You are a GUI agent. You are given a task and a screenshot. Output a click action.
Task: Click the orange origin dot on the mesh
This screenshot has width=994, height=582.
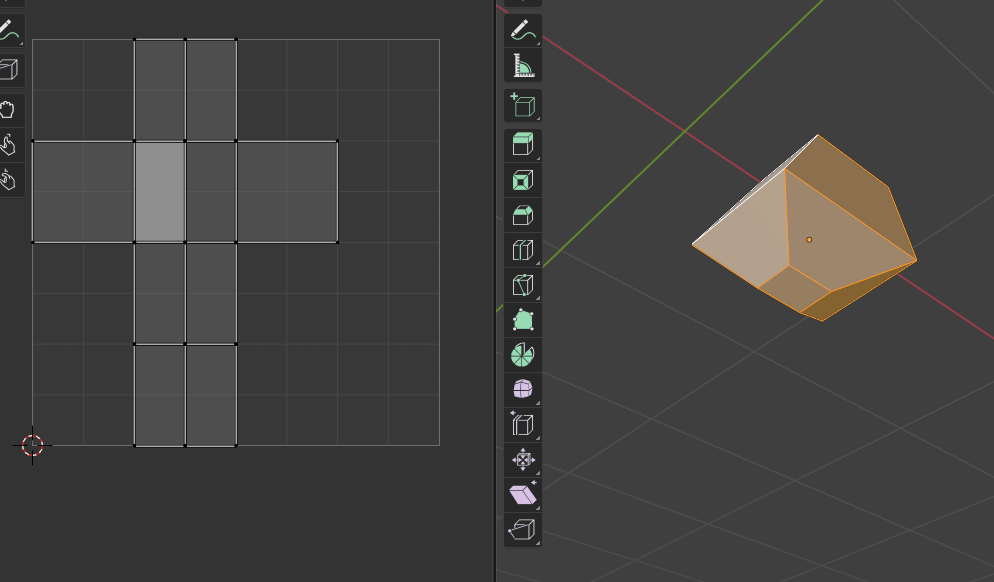(809, 240)
